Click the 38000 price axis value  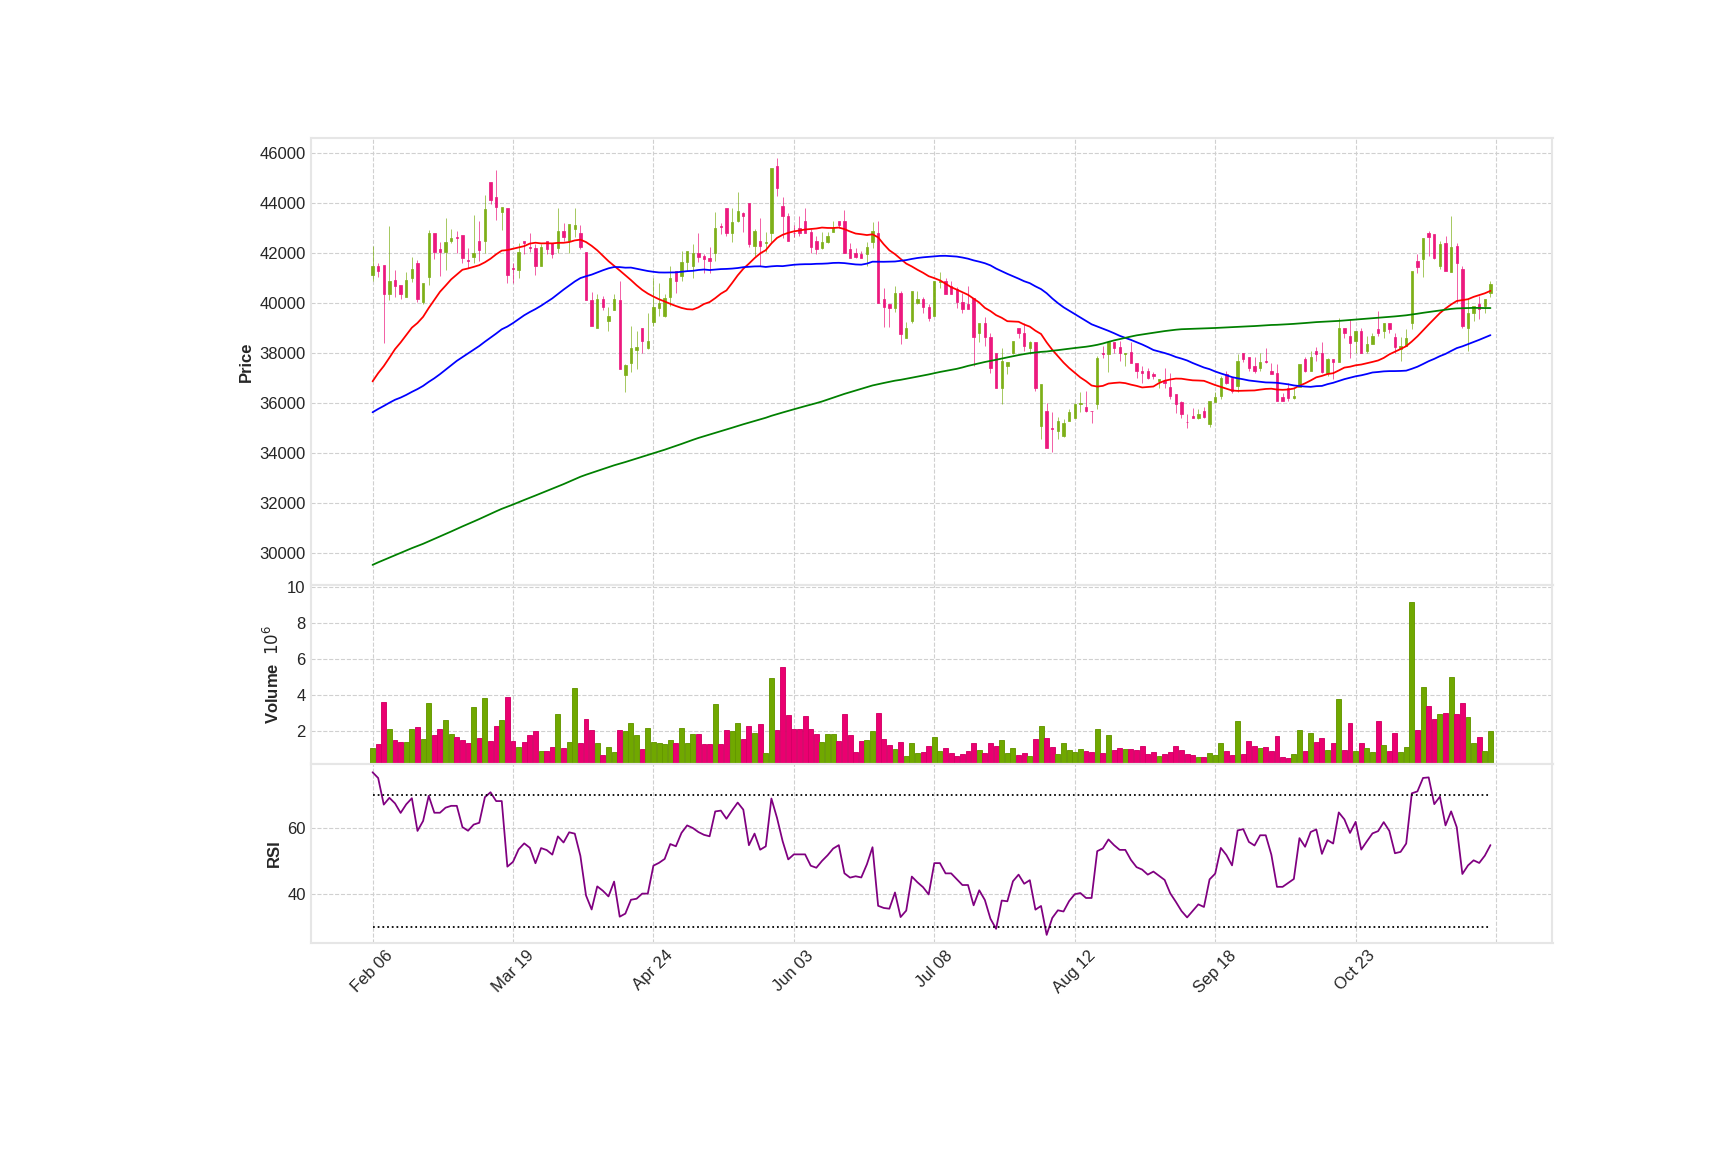(x=282, y=353)
